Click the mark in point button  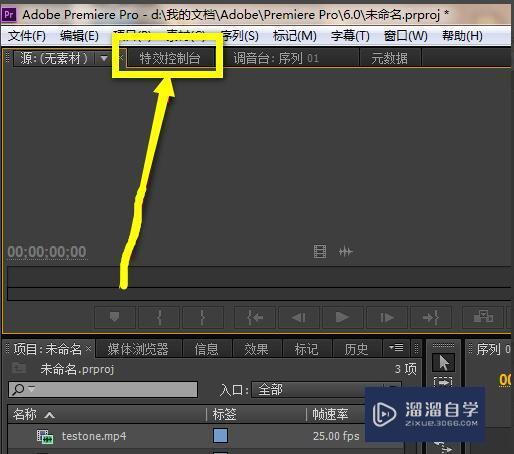[x=159, y=317]
